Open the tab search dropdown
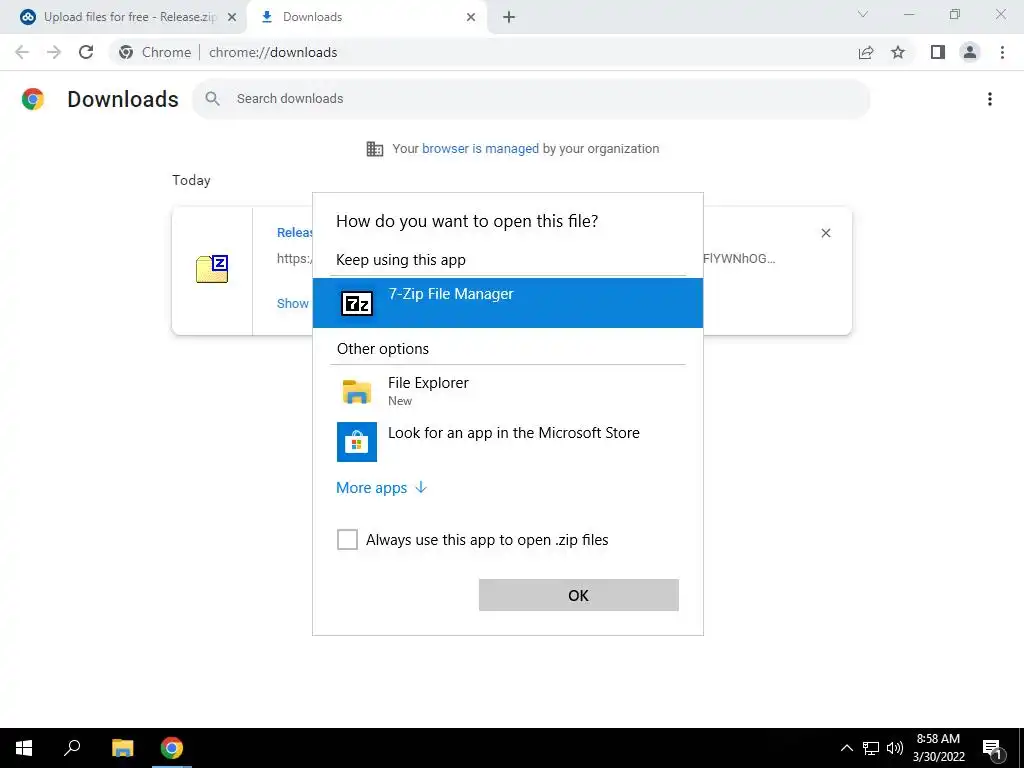 (863, 14)
